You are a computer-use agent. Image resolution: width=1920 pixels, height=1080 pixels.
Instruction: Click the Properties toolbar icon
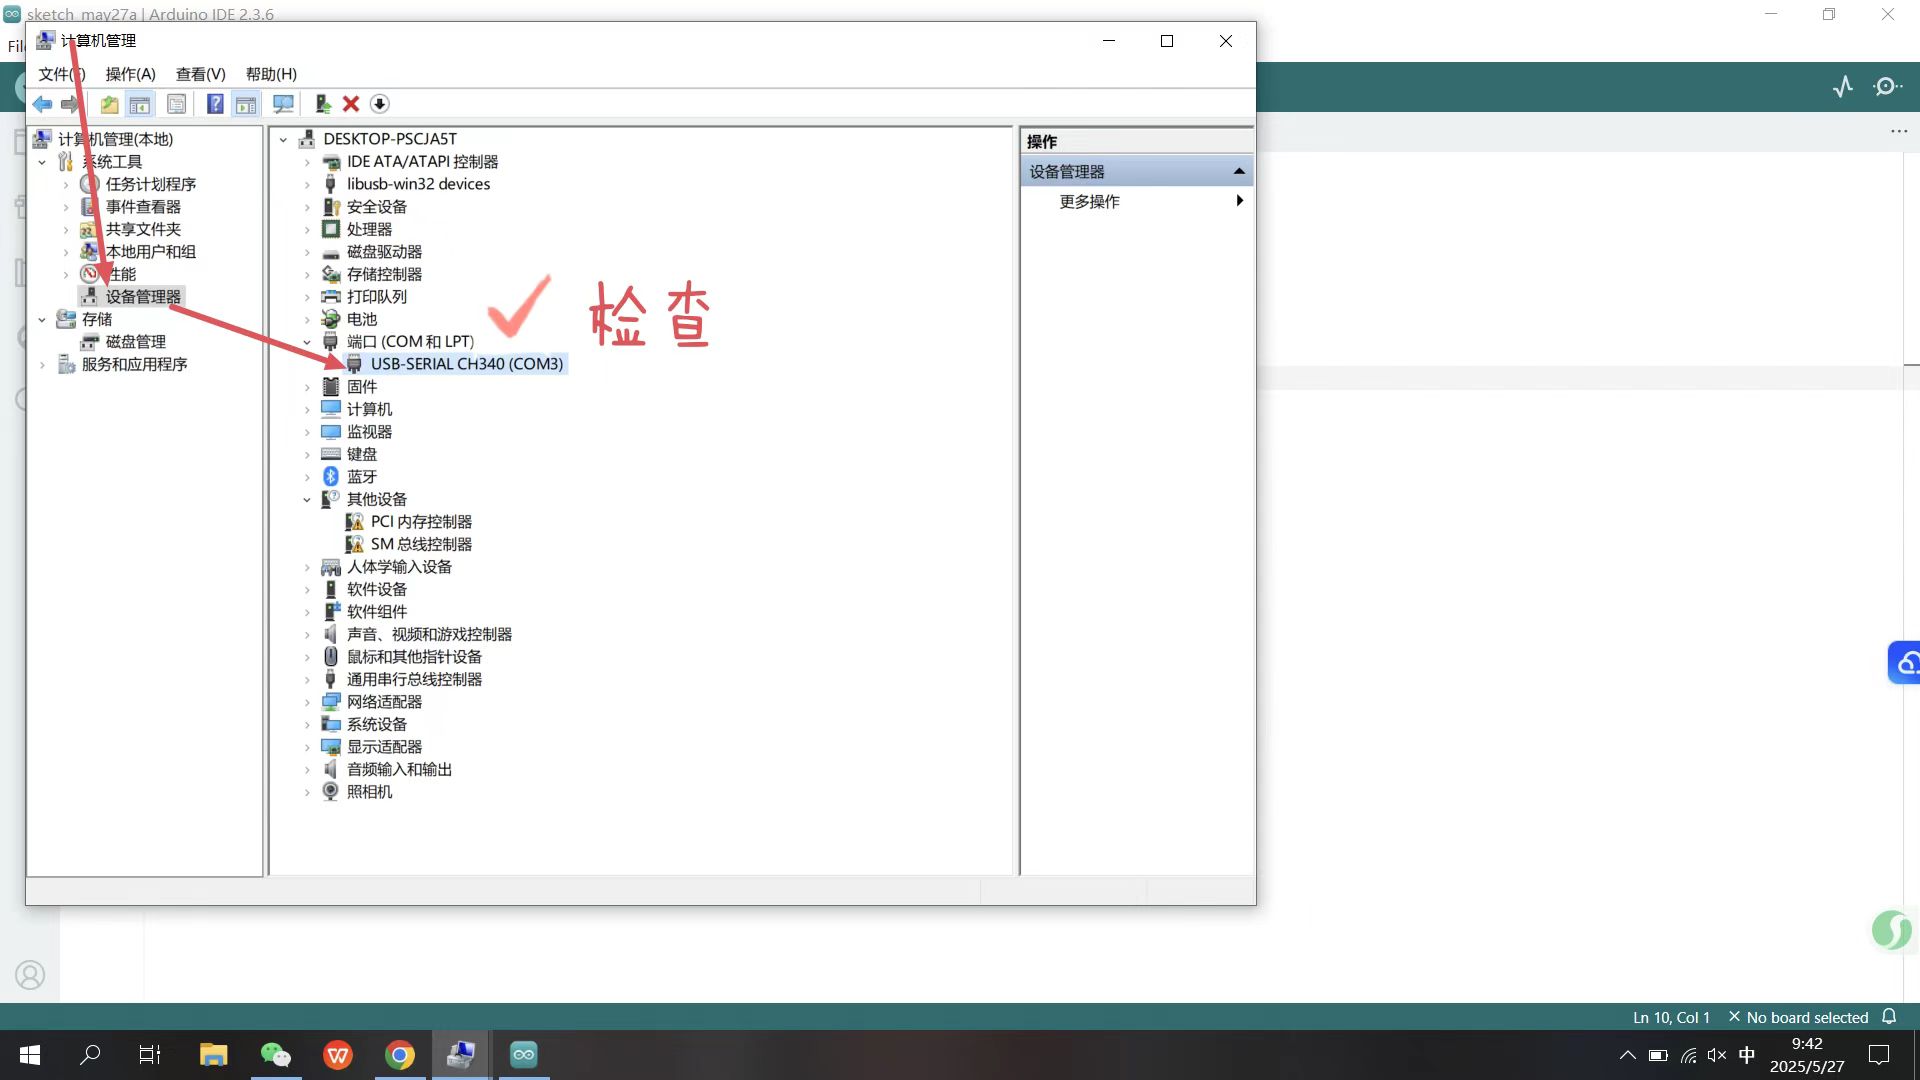point(176,104)
